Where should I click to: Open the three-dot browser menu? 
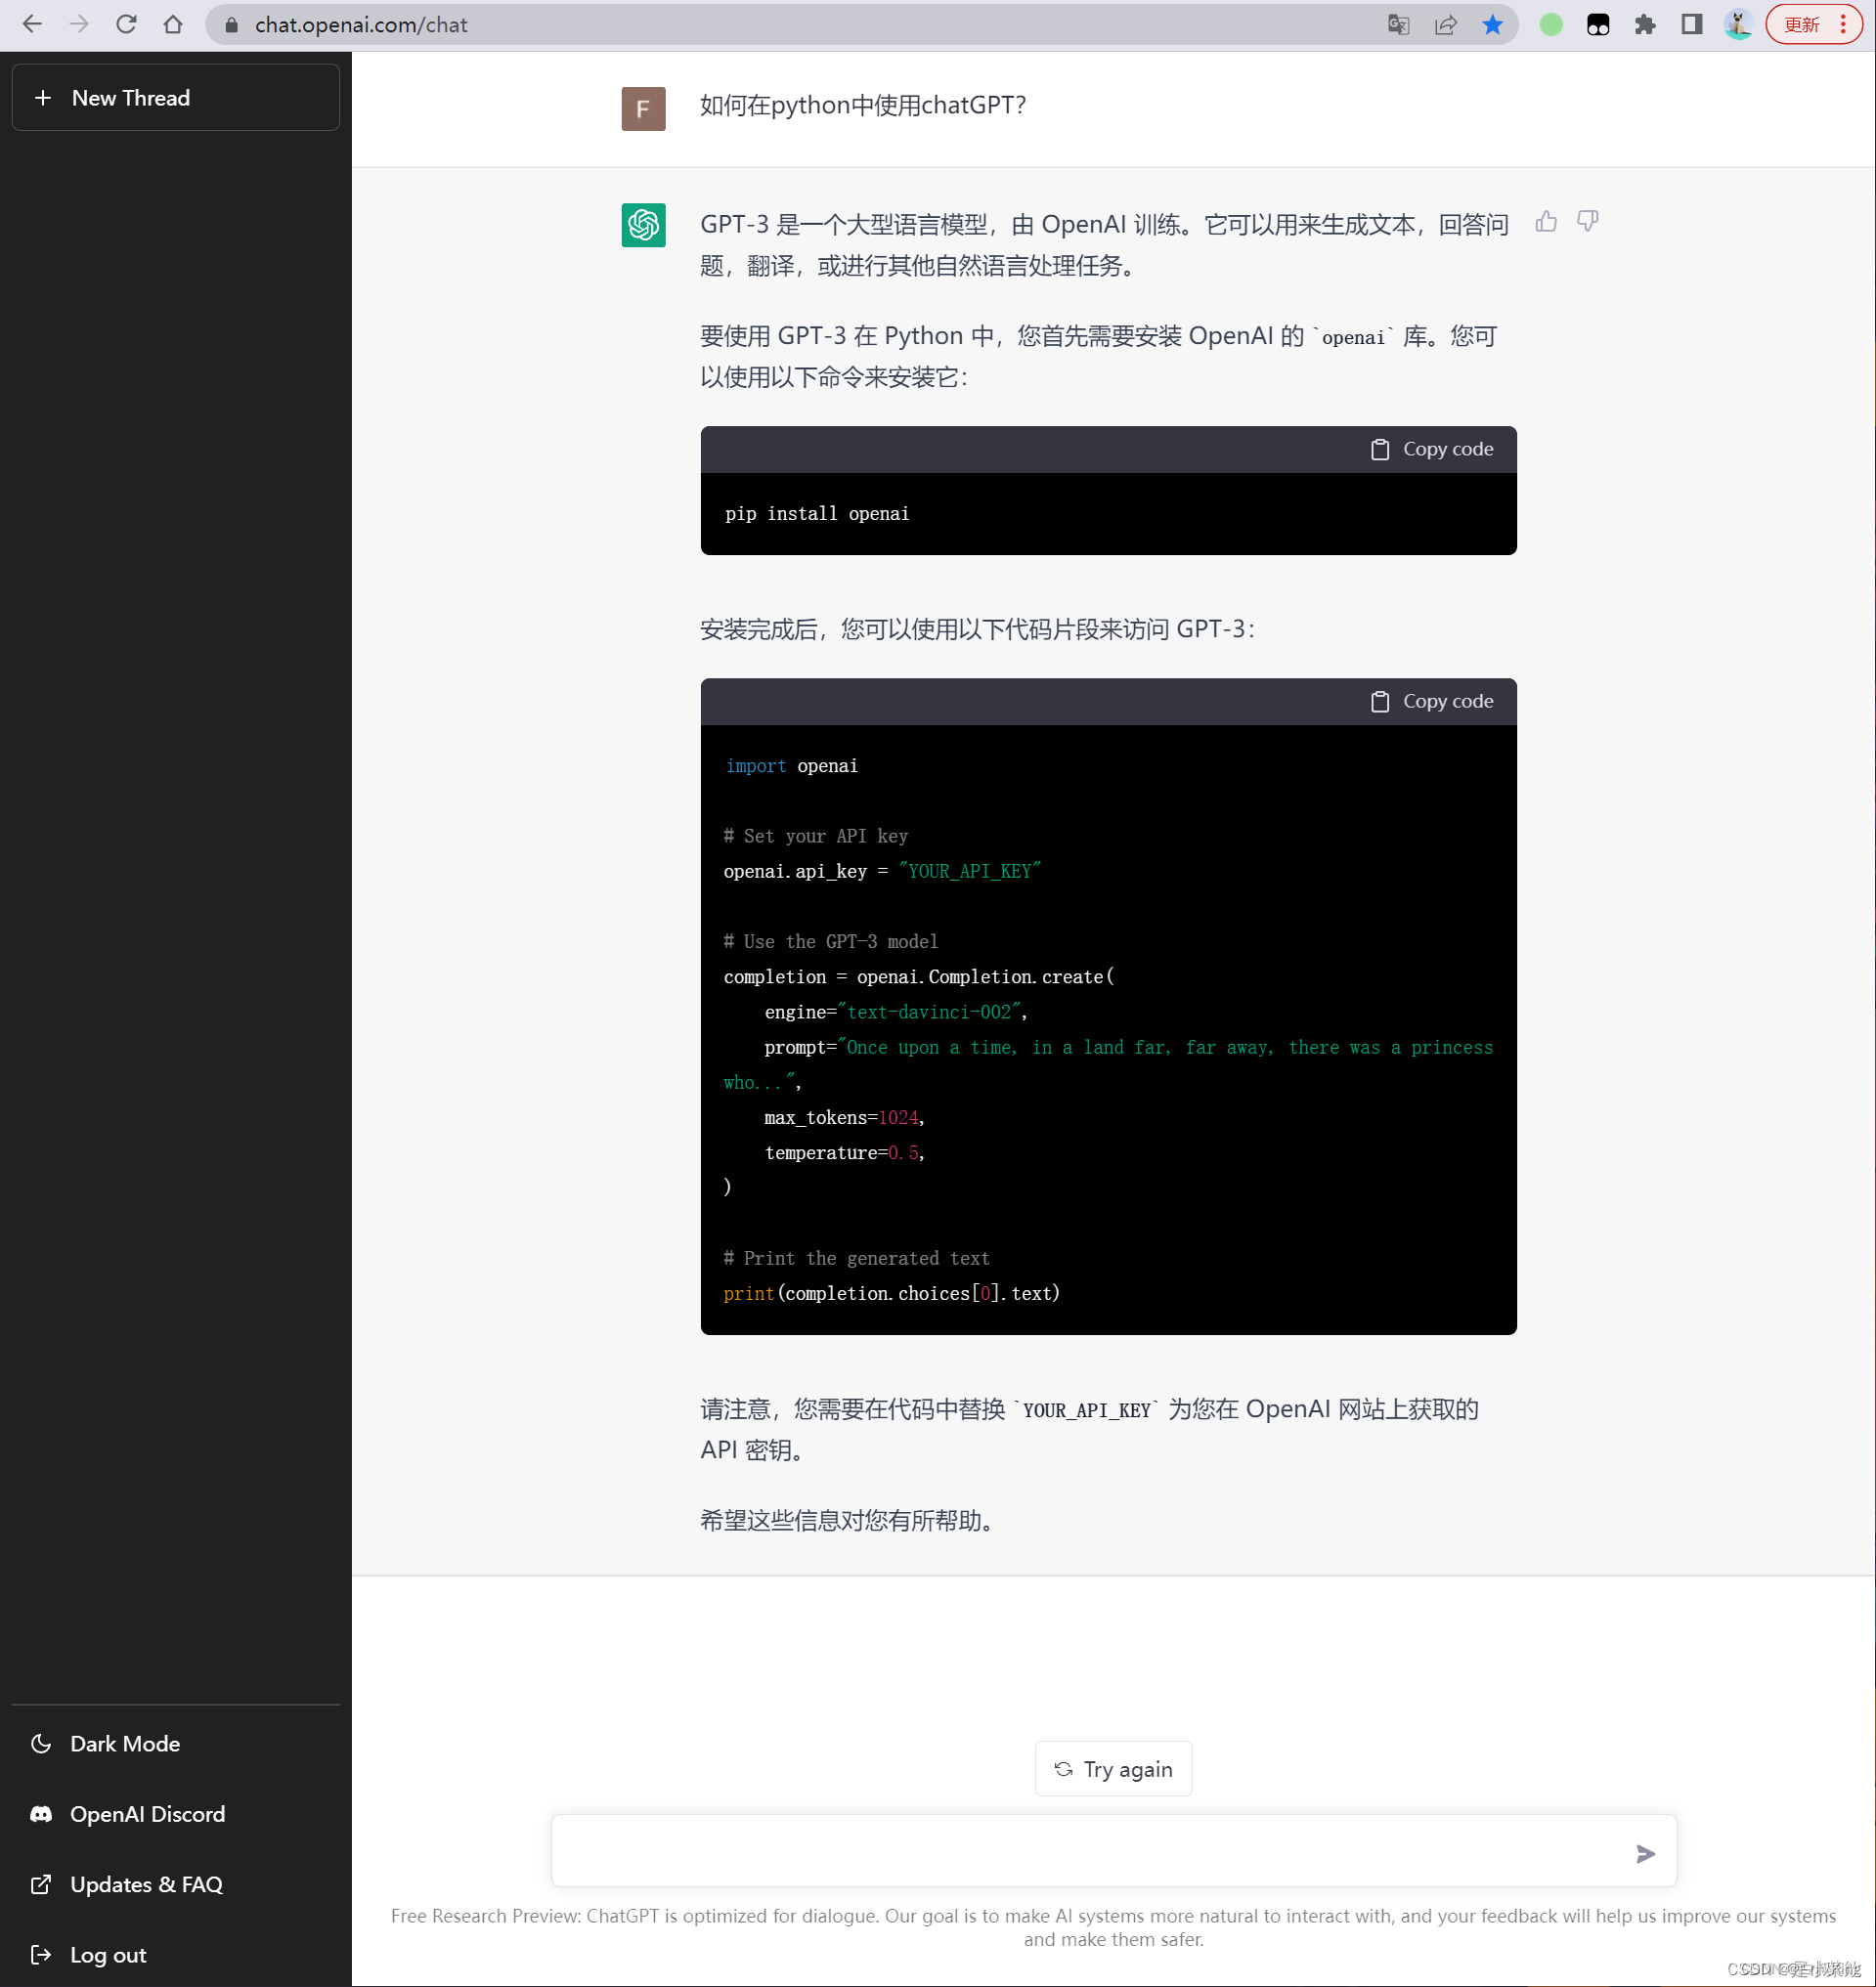point(1843,25)
